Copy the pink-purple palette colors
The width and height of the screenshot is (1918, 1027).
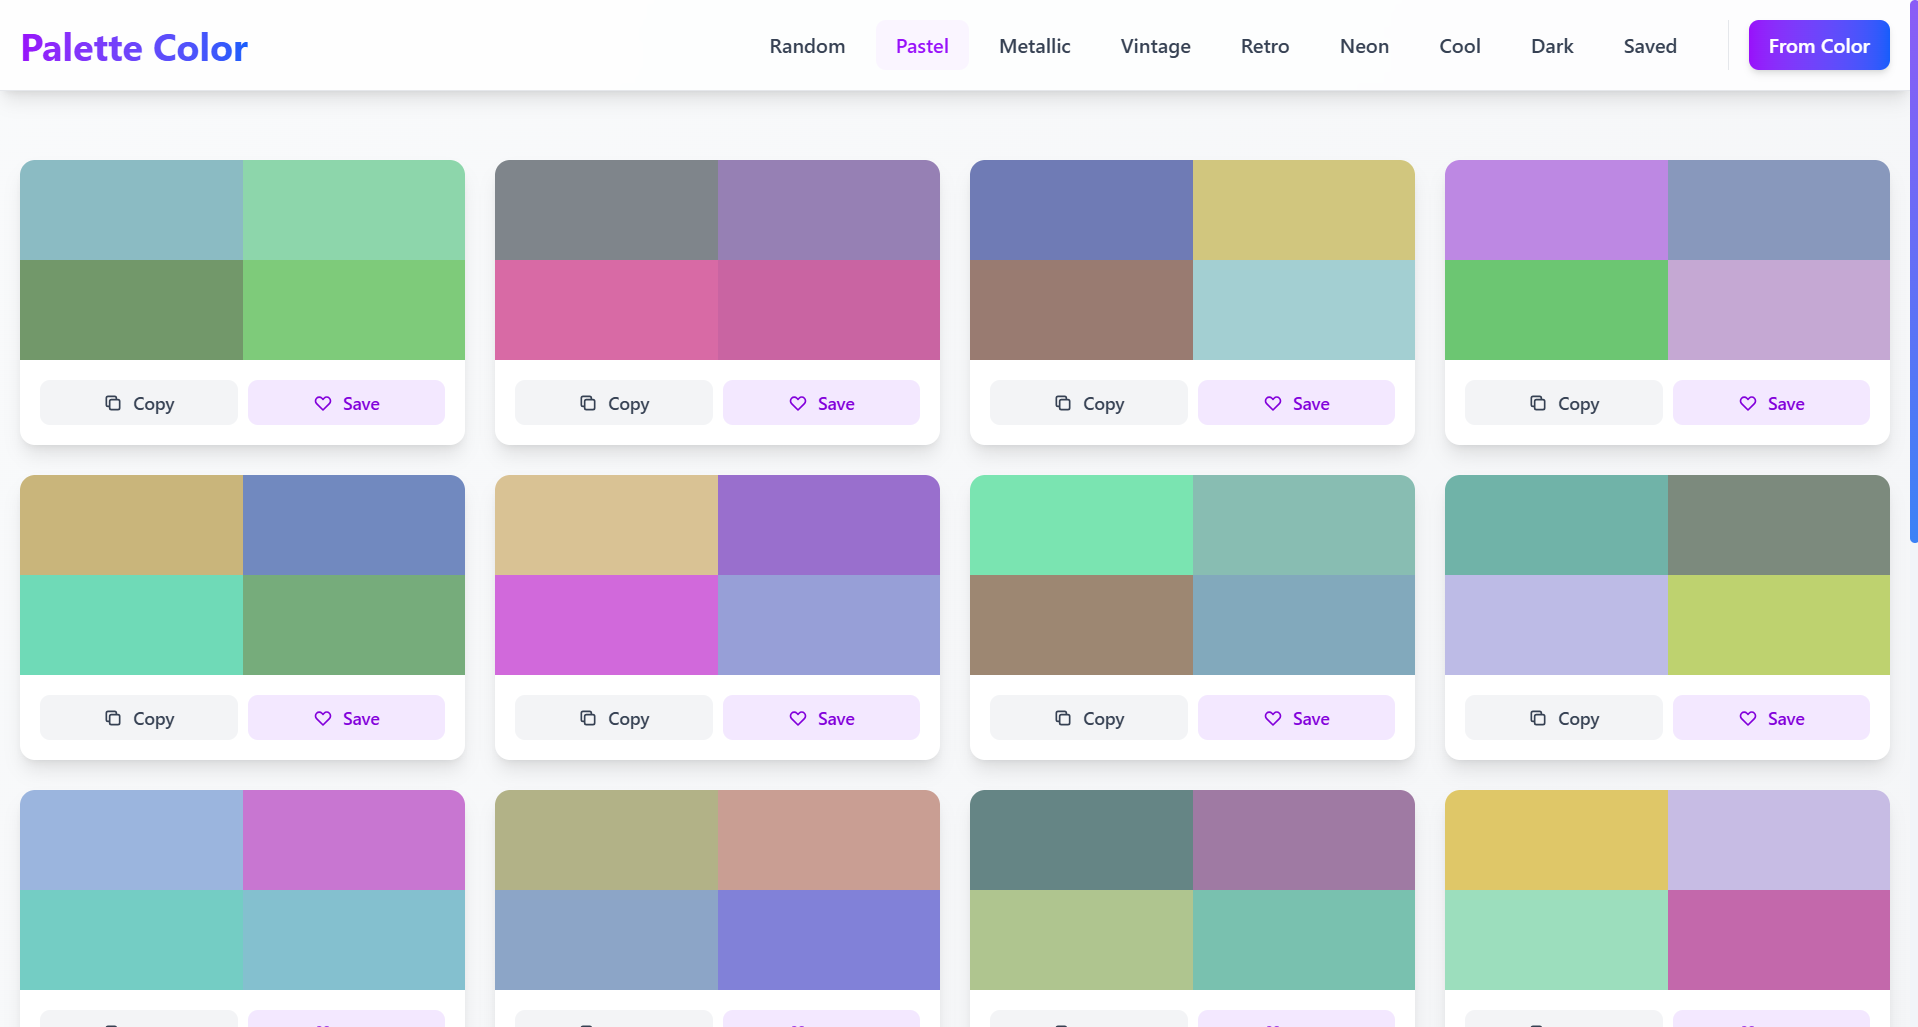click(x=613, y=402)
